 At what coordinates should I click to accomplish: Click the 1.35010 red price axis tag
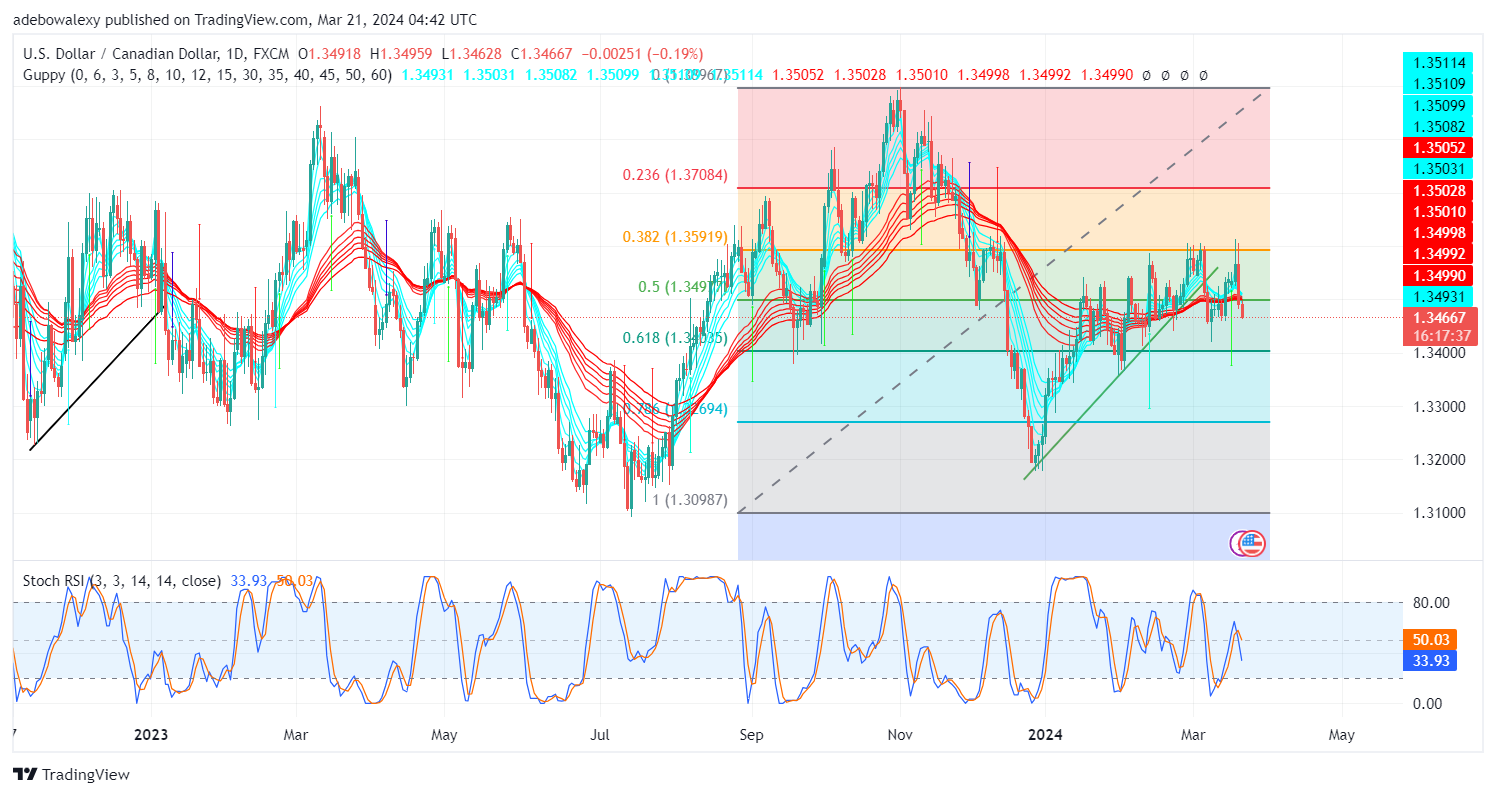1439,211
